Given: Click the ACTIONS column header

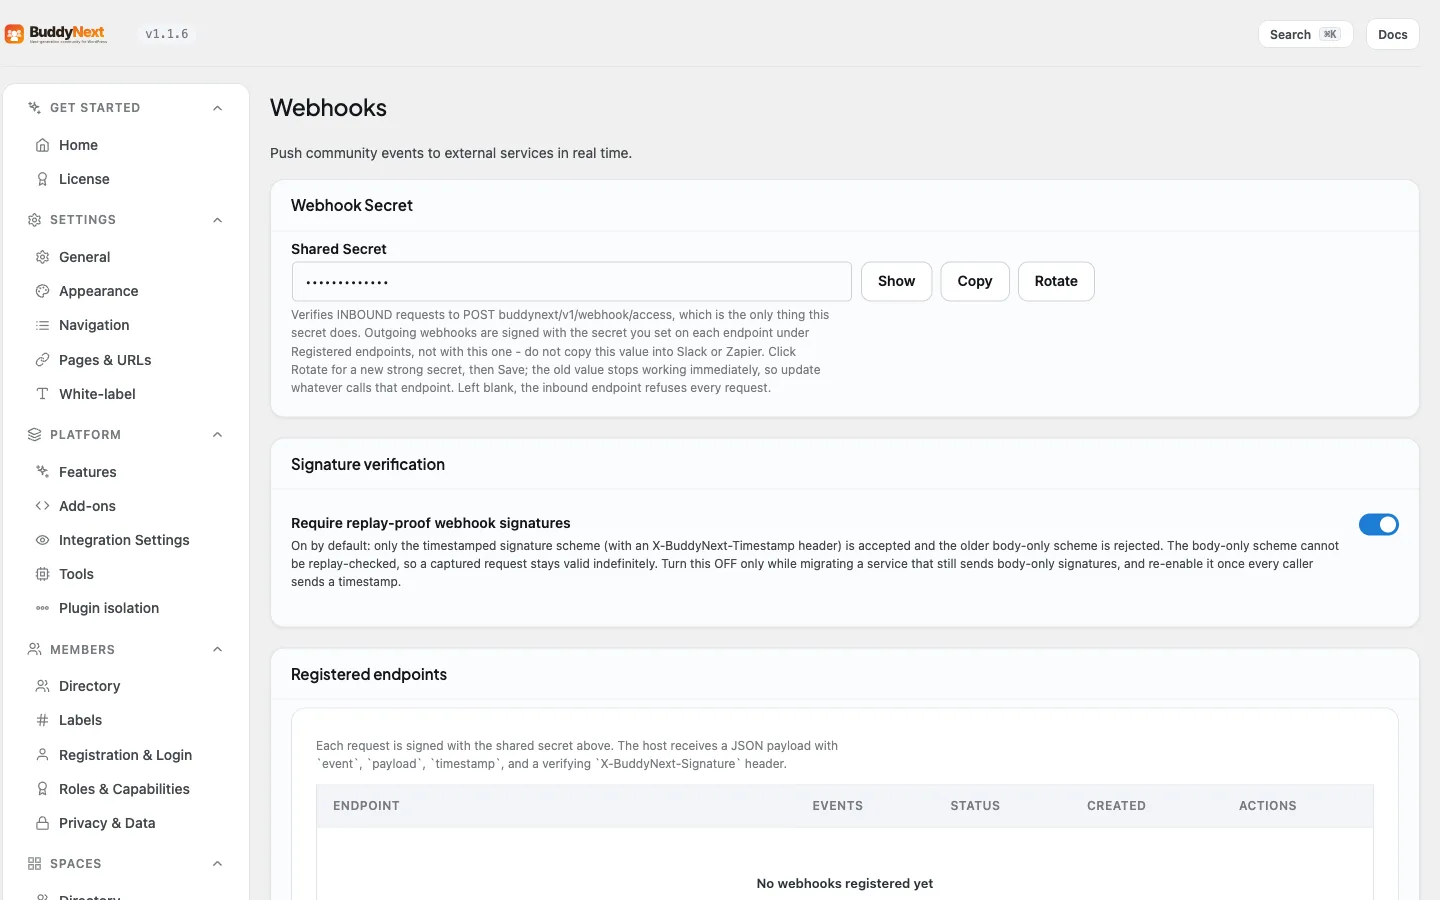Looking at the screenshot, I should [x=1267, y=806].
